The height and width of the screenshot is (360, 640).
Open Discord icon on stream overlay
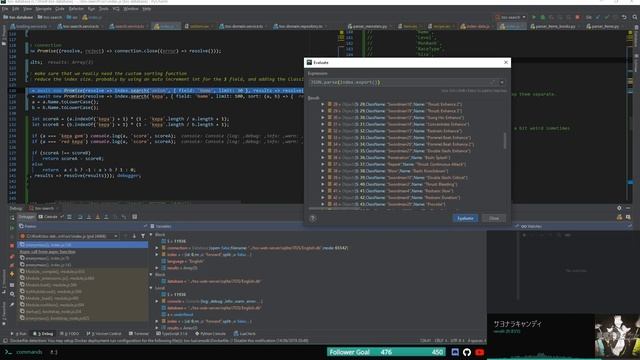click(x=455, y=352)
